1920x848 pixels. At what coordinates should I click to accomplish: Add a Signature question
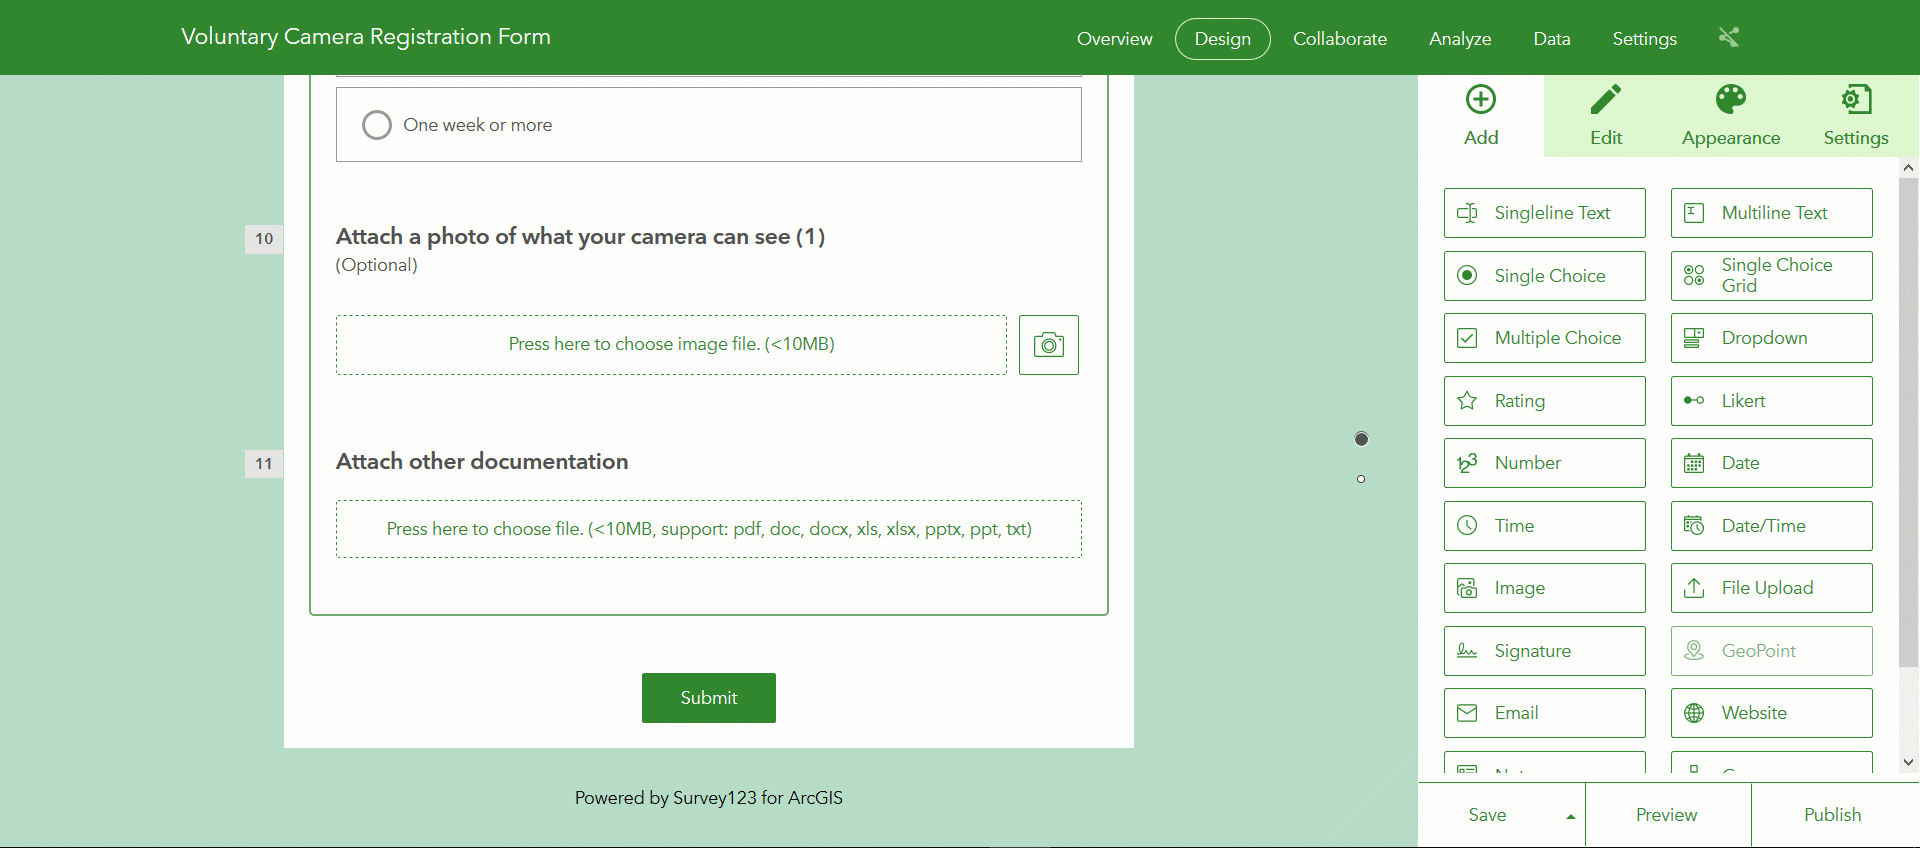coord(1545,651)
